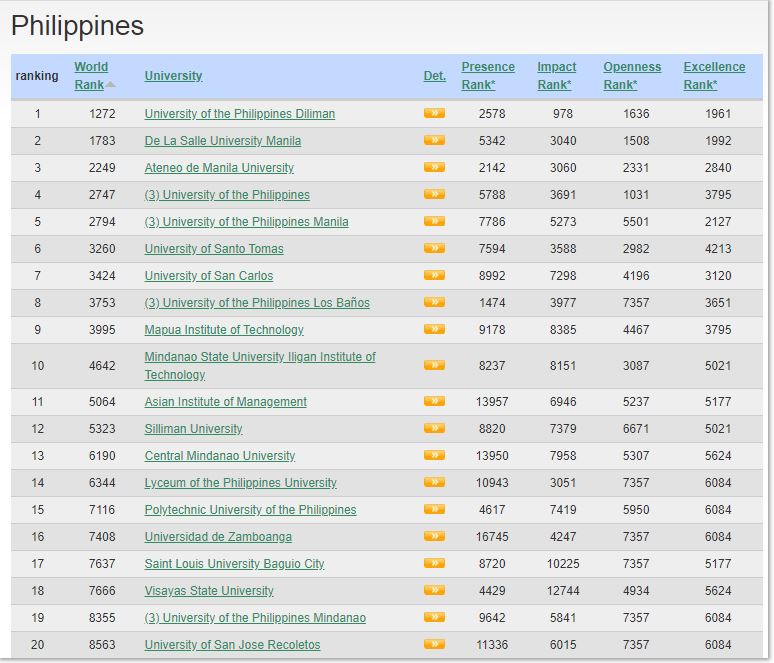774x663 pixels.
Task: Sort by Impact Rank column
Action: coord(556,76)
